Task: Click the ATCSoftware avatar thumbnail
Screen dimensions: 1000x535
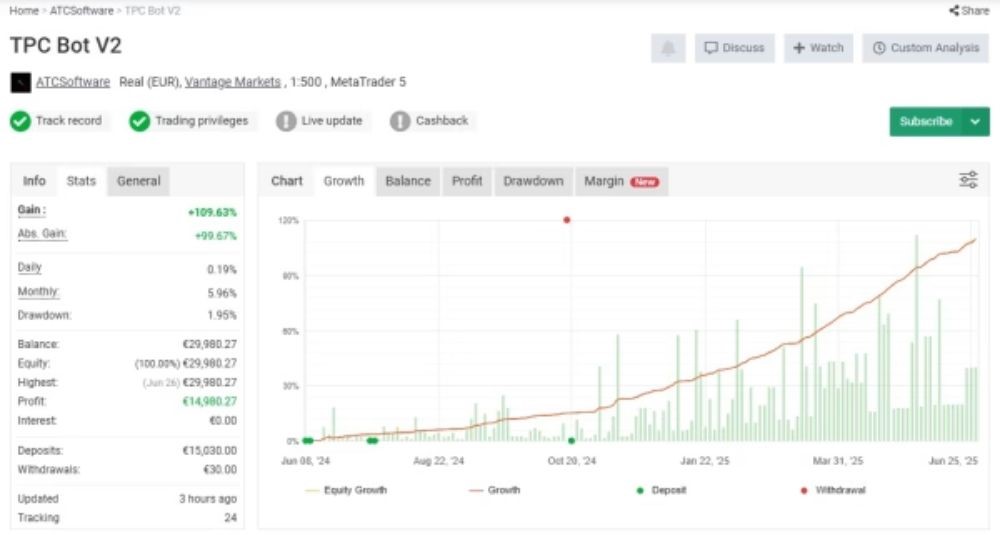Action: click(20, 82)
